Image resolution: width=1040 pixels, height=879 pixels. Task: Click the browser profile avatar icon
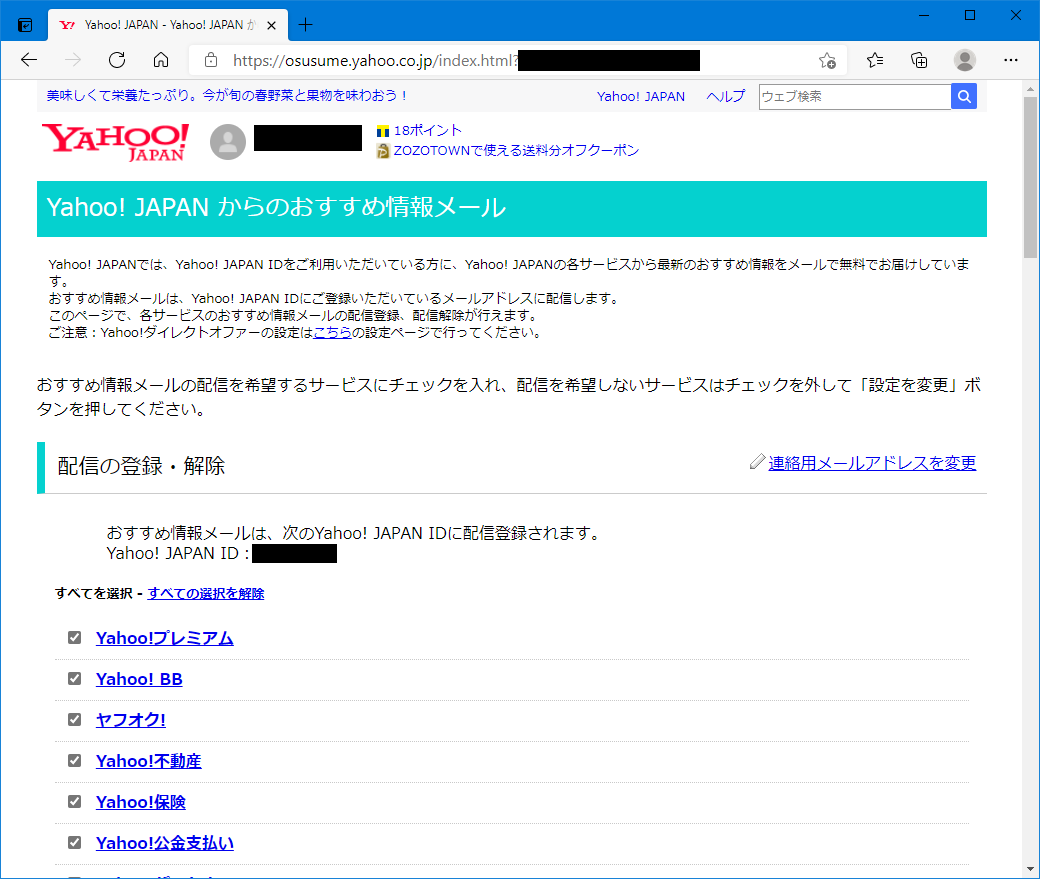click(964, 60)
